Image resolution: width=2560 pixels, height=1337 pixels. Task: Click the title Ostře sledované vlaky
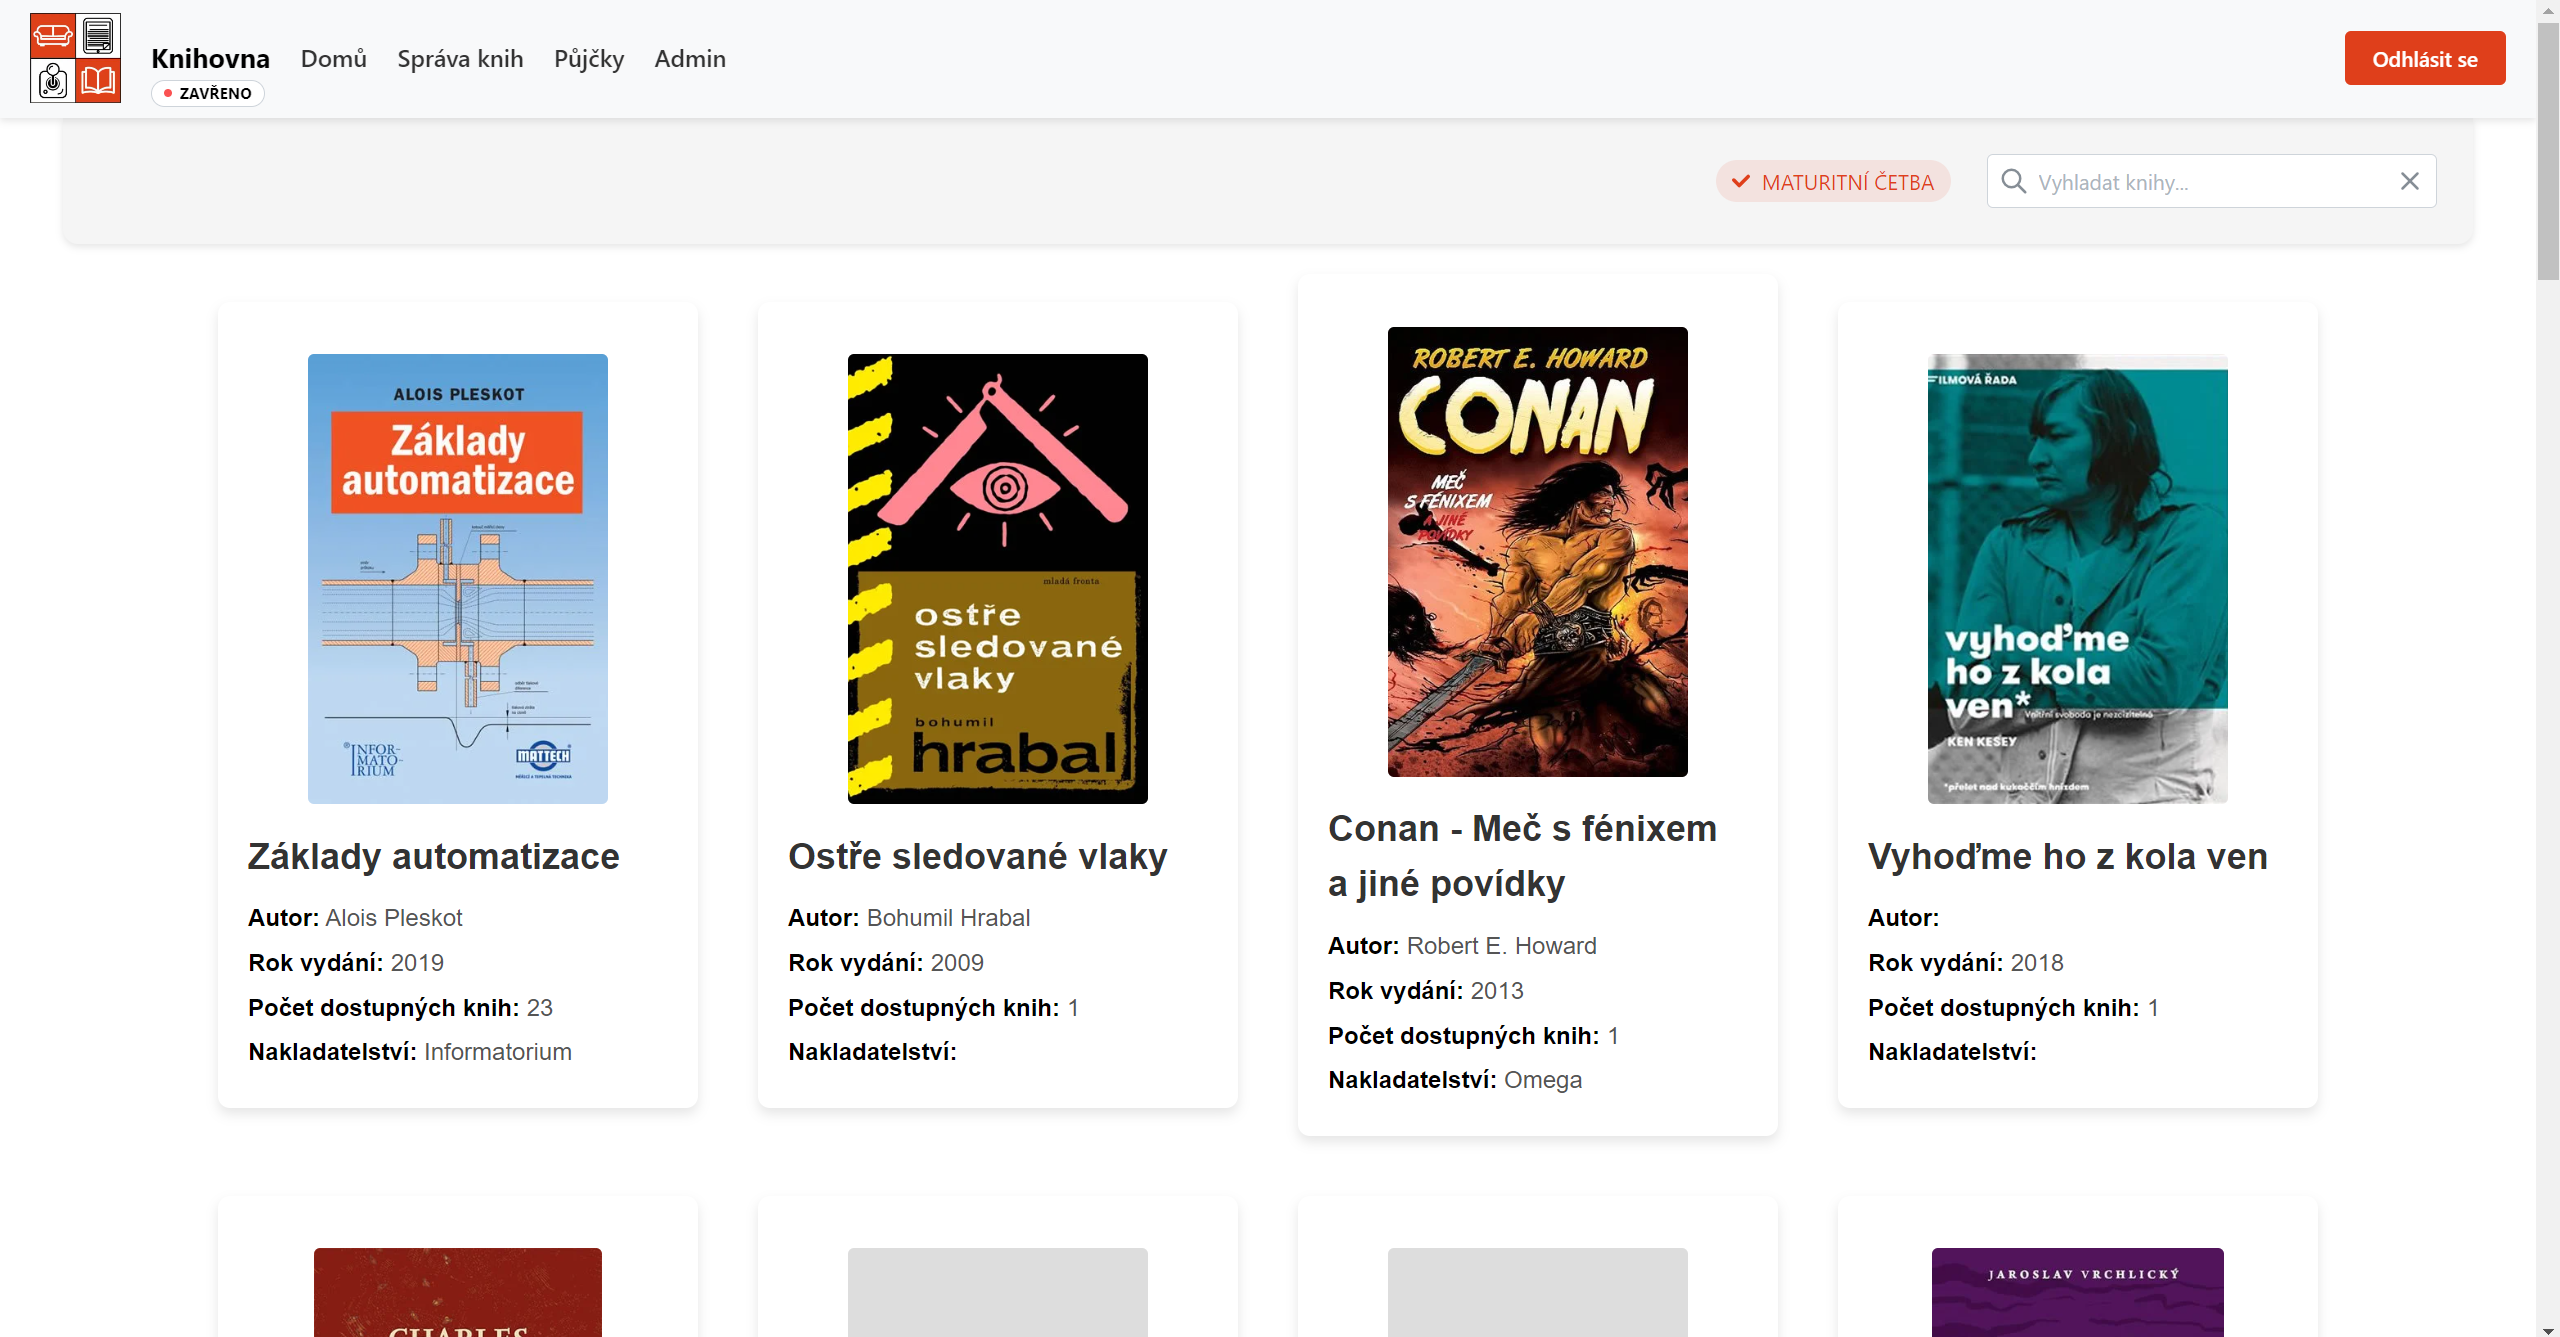click(x=978, y=857)
